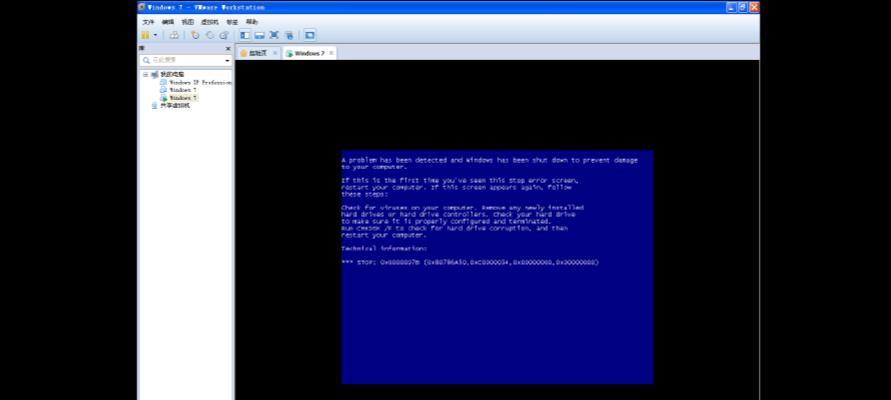
Task: Open the 查看 (View) menu
Action: tap(188, 22)
